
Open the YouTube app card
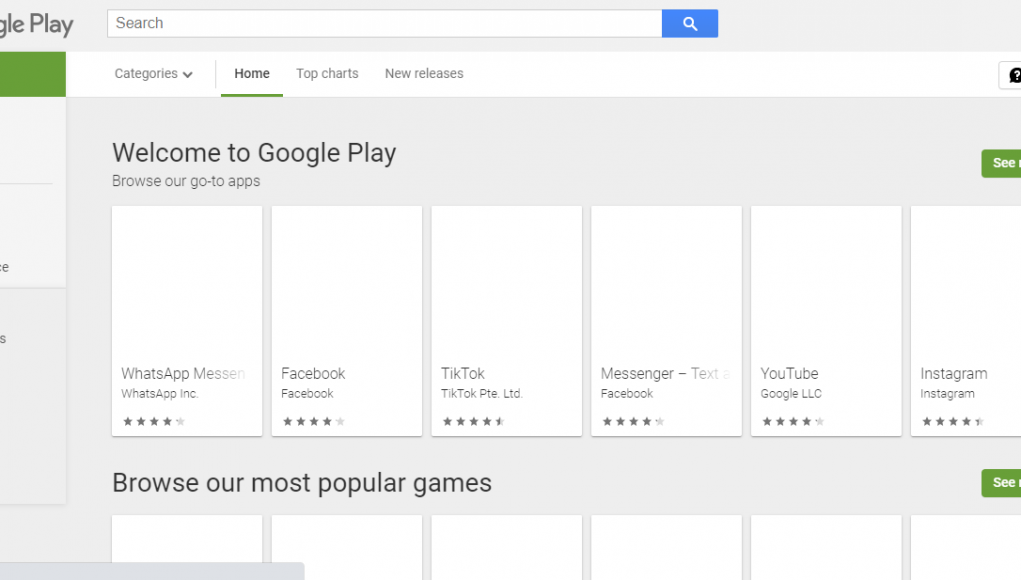coord(826,290)
